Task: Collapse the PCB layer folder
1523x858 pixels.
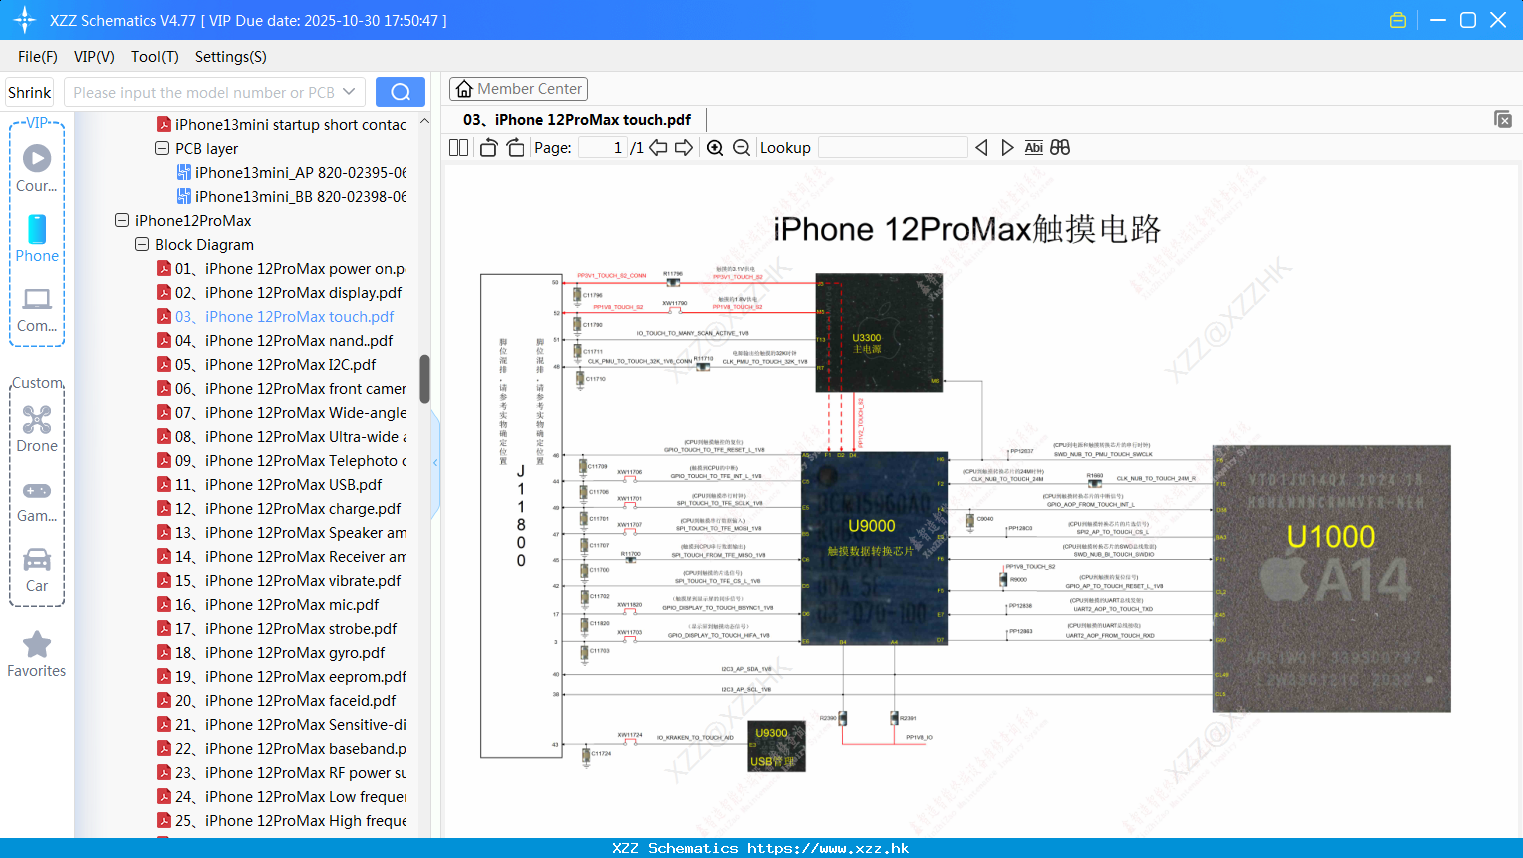Action: tap(162, 148)
